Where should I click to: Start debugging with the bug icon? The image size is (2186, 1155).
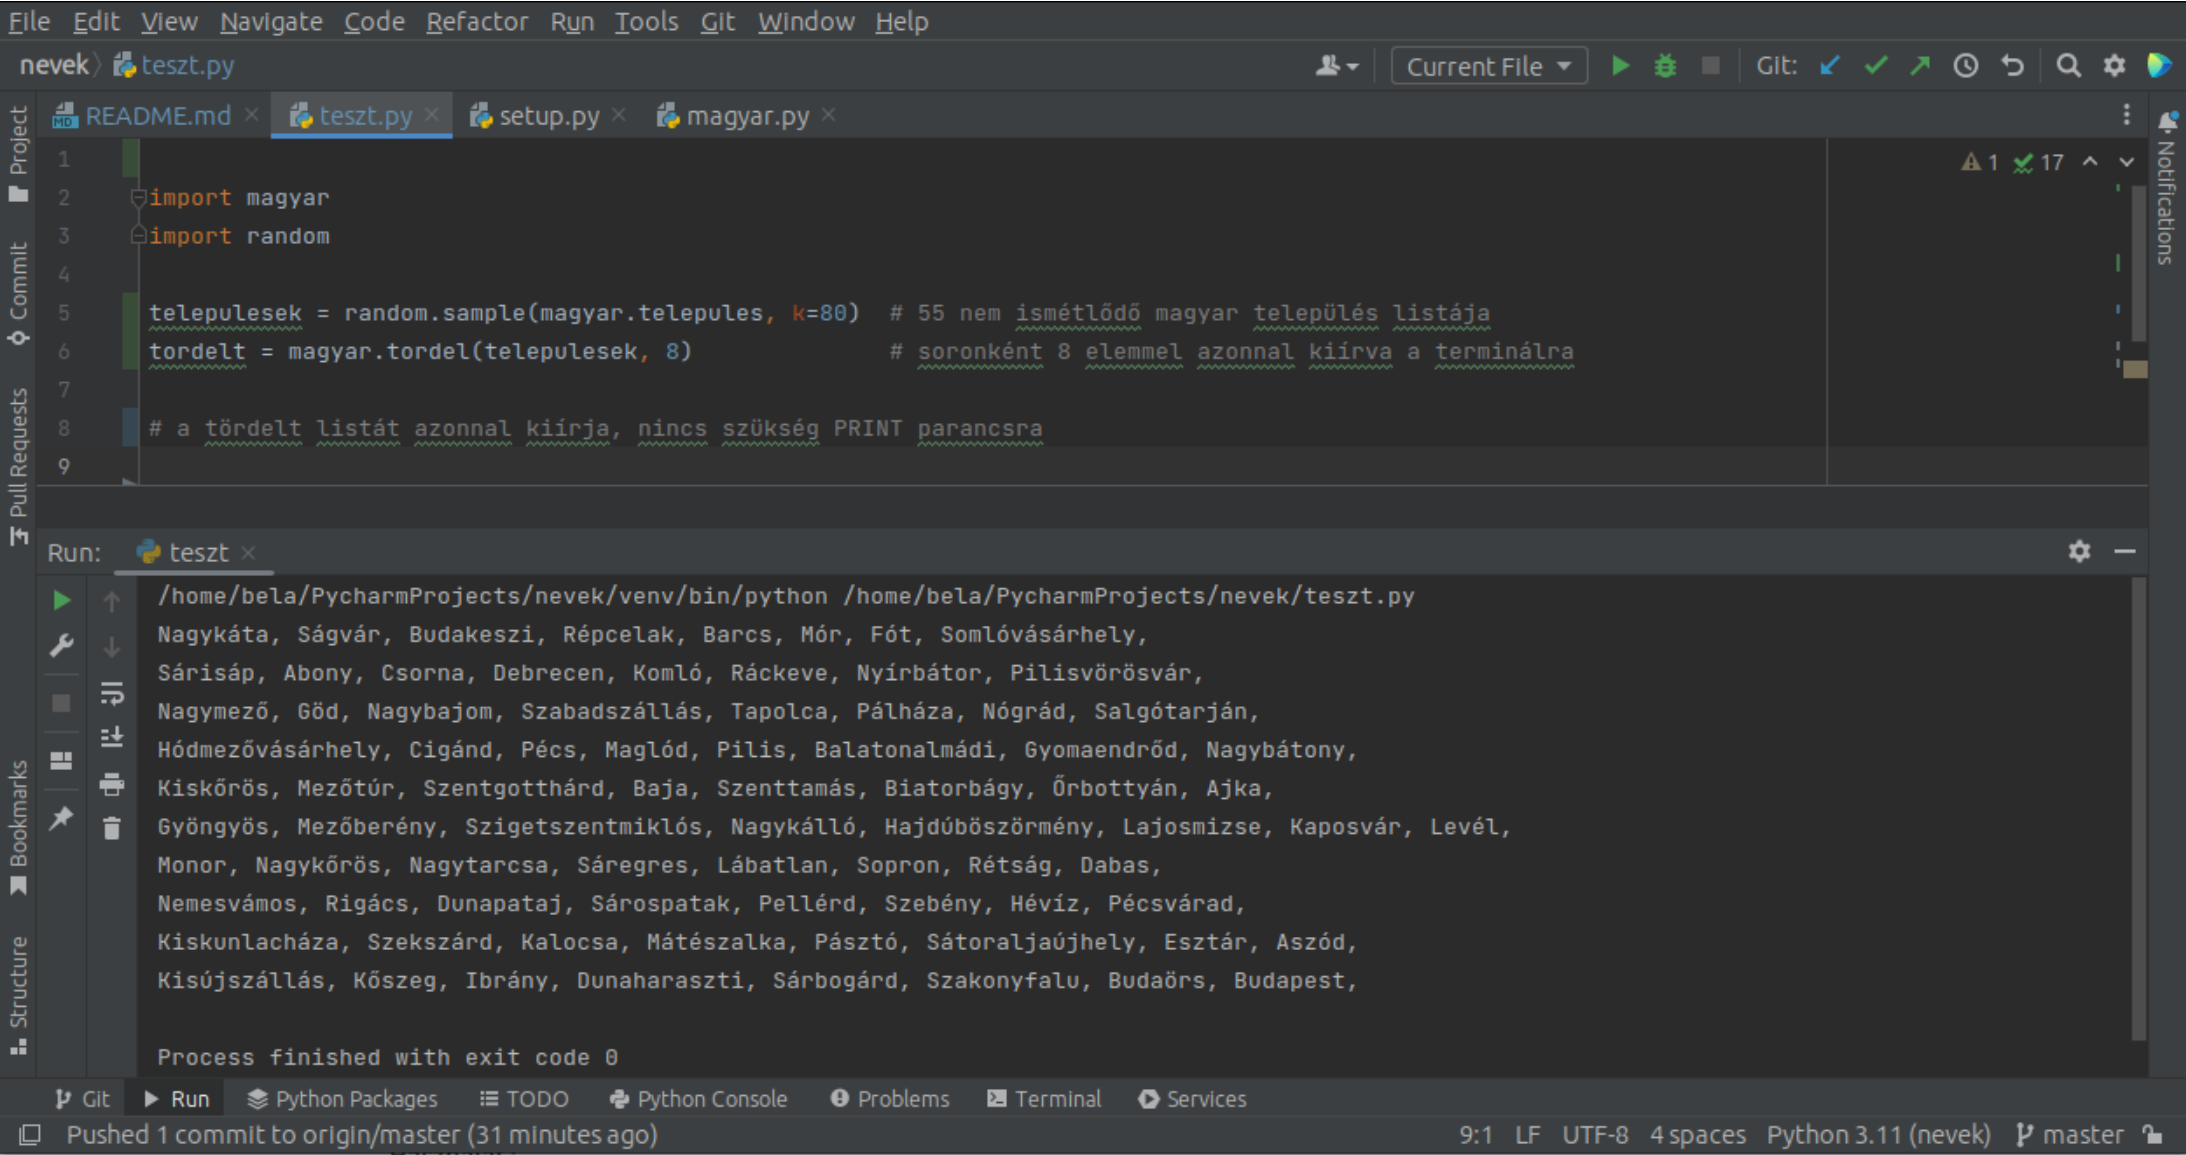click(x=1665, y=65)
